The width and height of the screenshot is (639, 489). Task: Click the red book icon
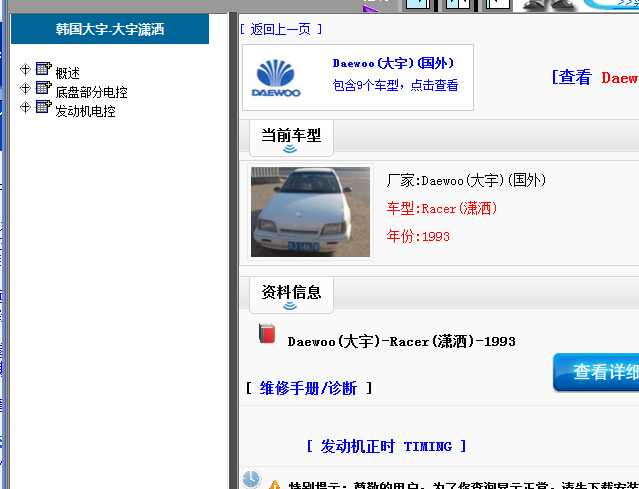(x=267, y=334)
